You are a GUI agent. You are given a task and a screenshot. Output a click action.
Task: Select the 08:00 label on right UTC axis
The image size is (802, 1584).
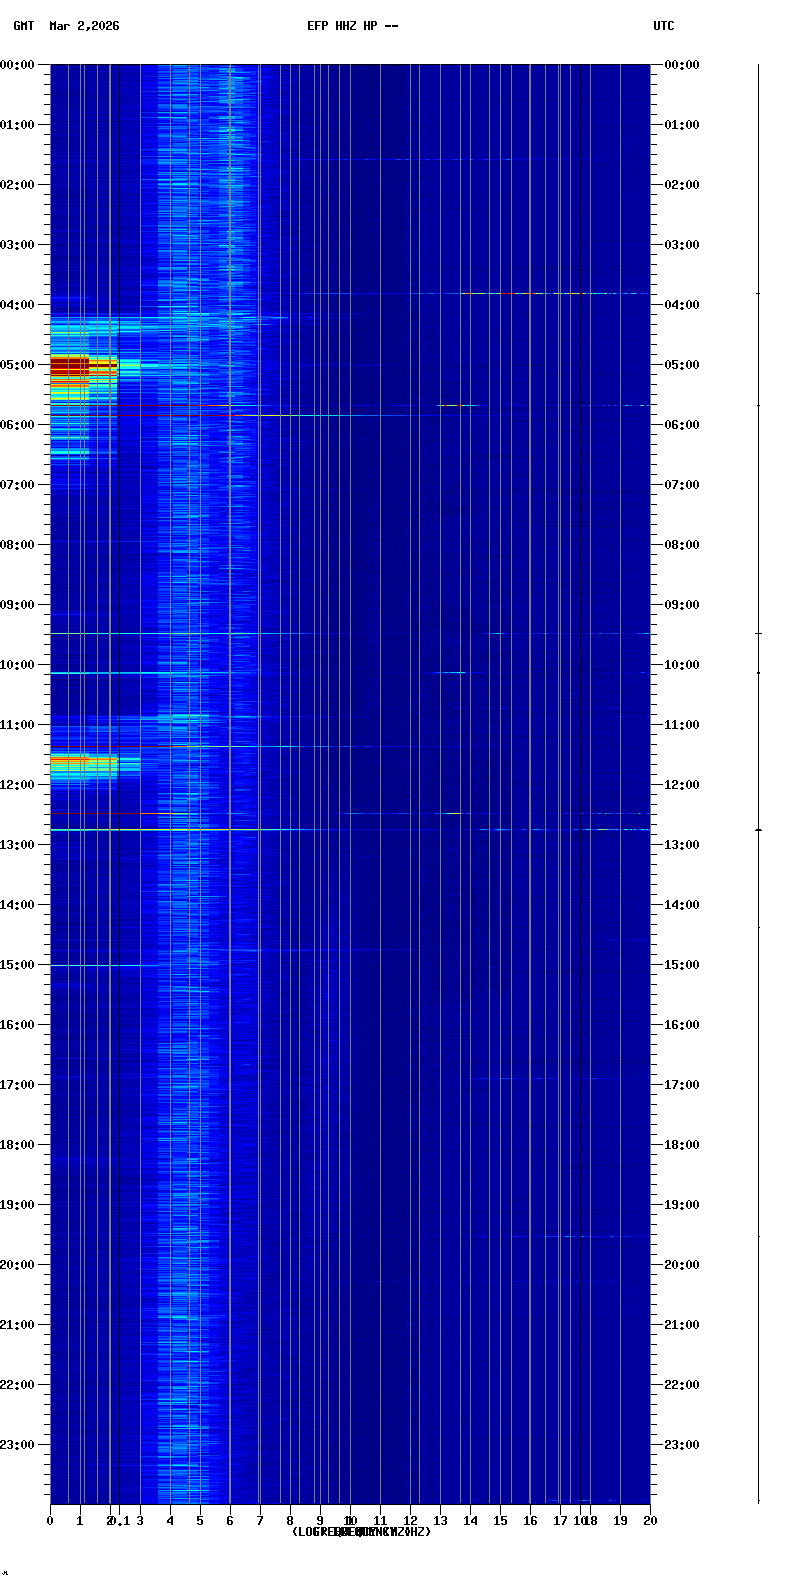[x=682, y=545]
